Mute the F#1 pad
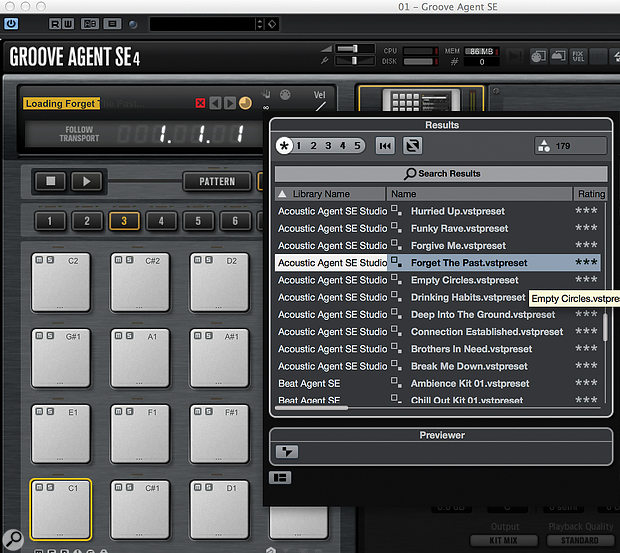This screenshot has height=553, width=620. (198, 411)
